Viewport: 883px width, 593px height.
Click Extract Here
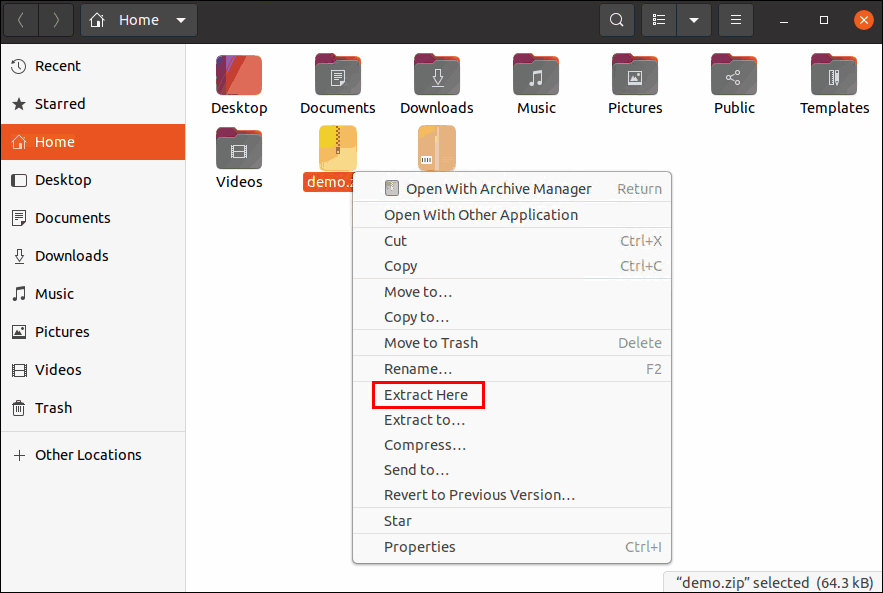click(x=512, y=395)
